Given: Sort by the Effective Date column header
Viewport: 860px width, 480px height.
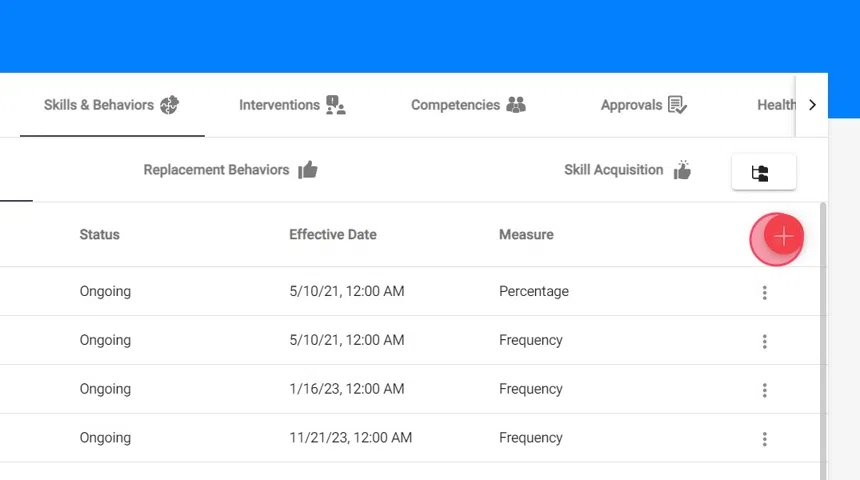Looking at the screenshot, I should (x=333, y=235).
